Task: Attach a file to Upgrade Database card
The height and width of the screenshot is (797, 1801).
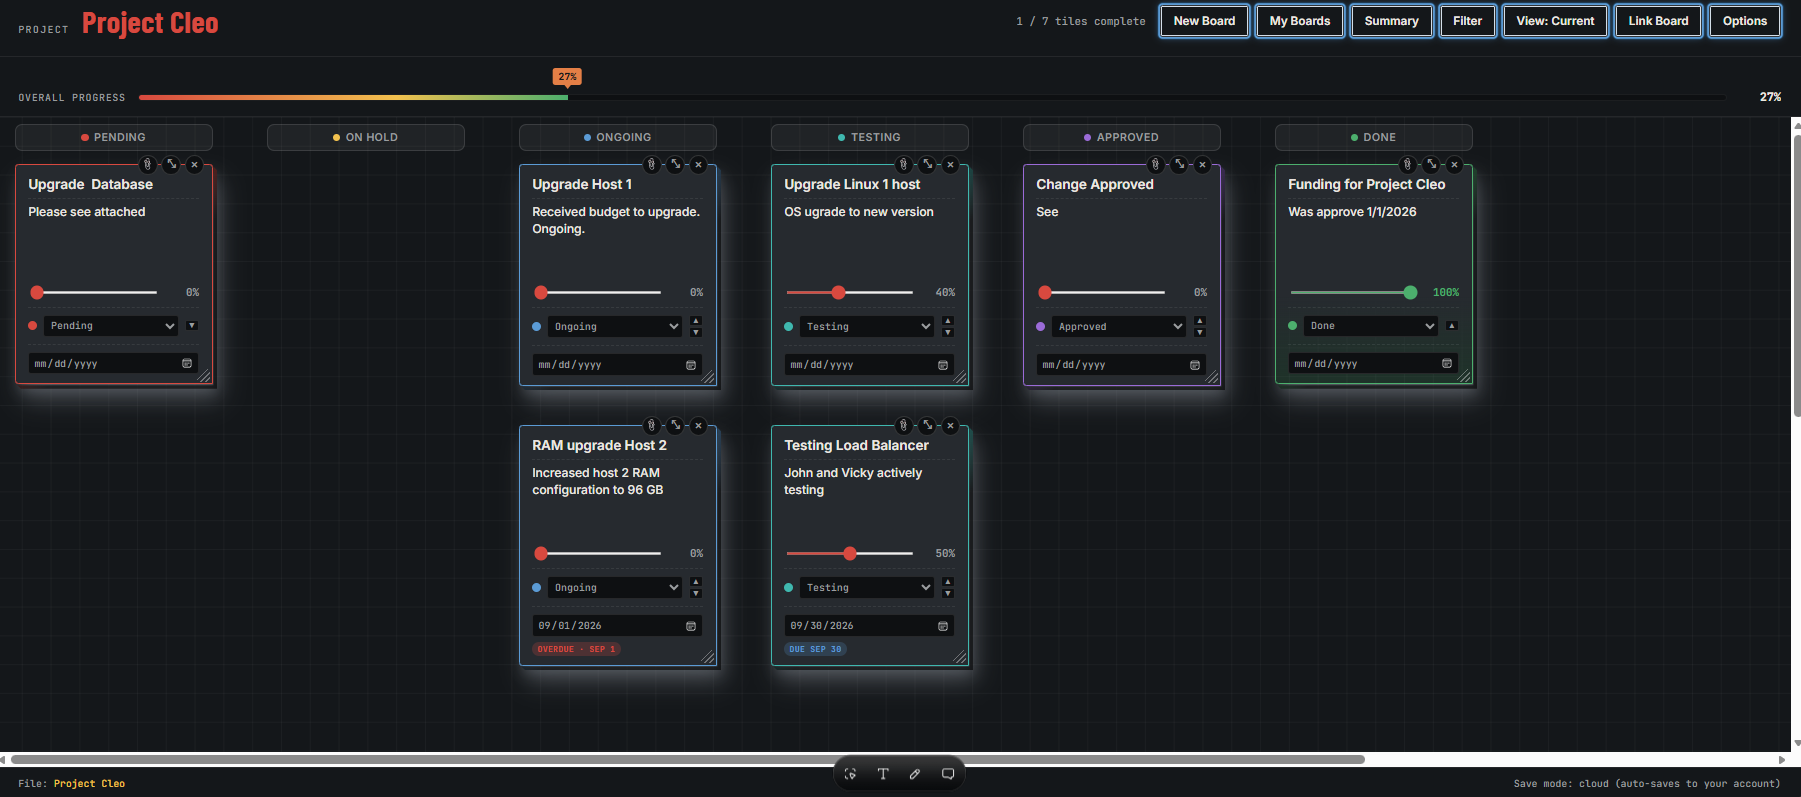Action: coord(147,164)
